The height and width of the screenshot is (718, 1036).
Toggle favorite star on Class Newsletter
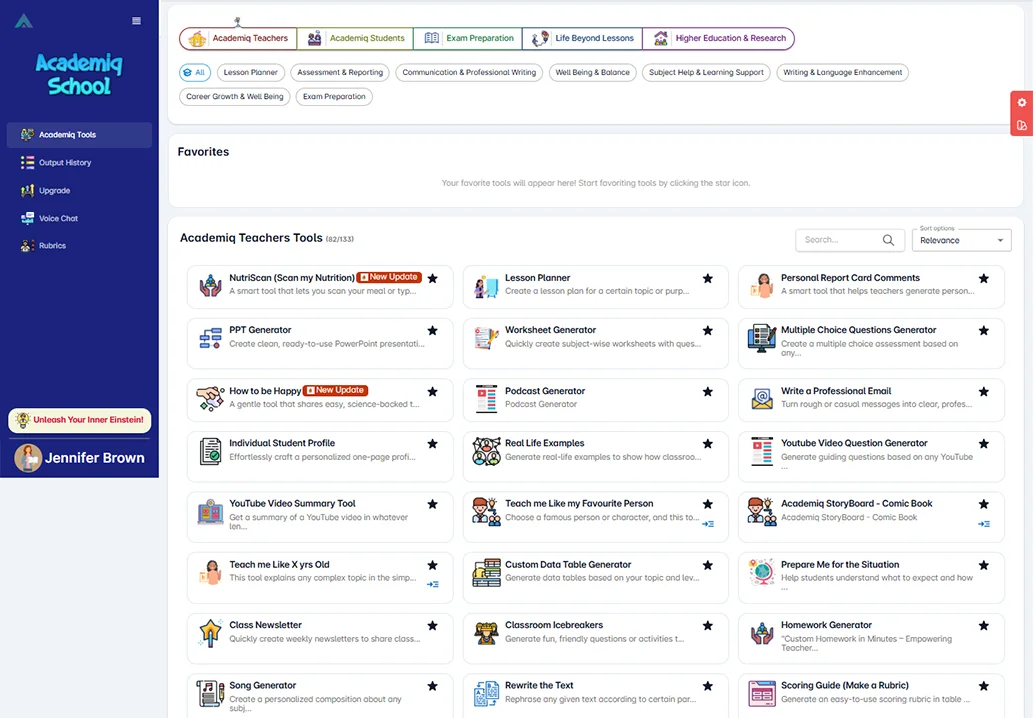click(433, 625)
